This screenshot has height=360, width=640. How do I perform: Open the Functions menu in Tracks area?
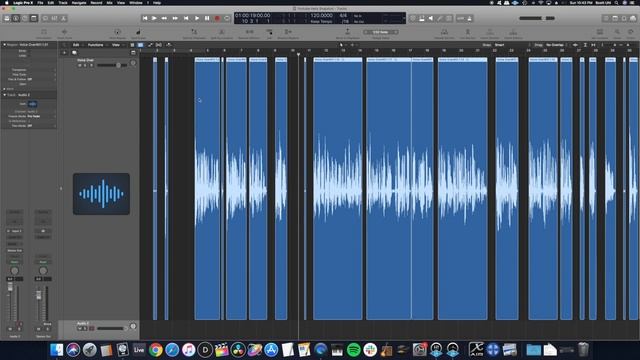[96, 45]
